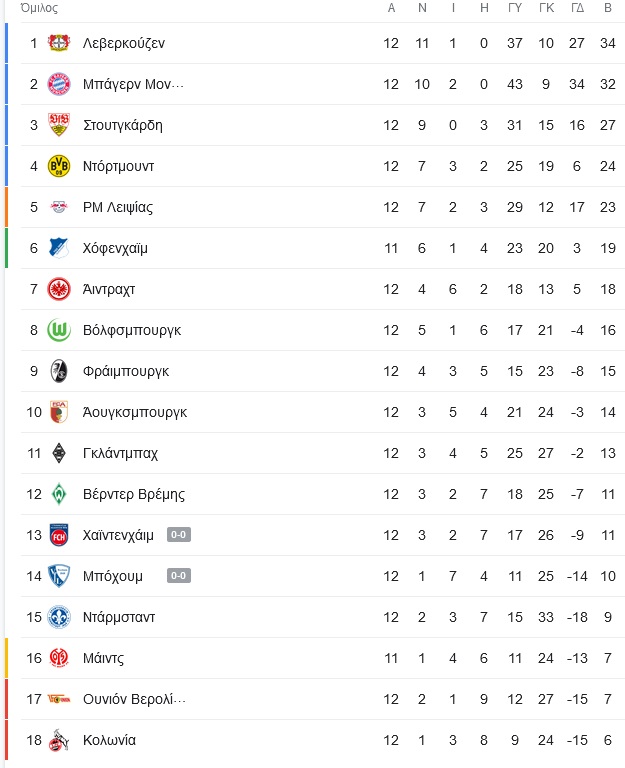
Task: Click the Bayer Leverkusen club logo
Action: [59, 43]
